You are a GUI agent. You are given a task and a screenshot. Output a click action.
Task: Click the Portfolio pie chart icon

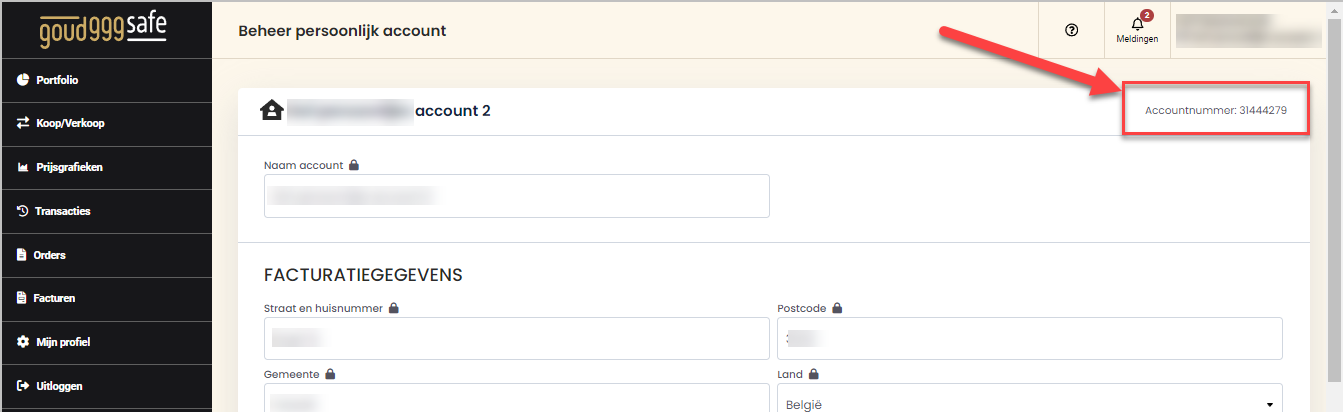click(22, 80)
